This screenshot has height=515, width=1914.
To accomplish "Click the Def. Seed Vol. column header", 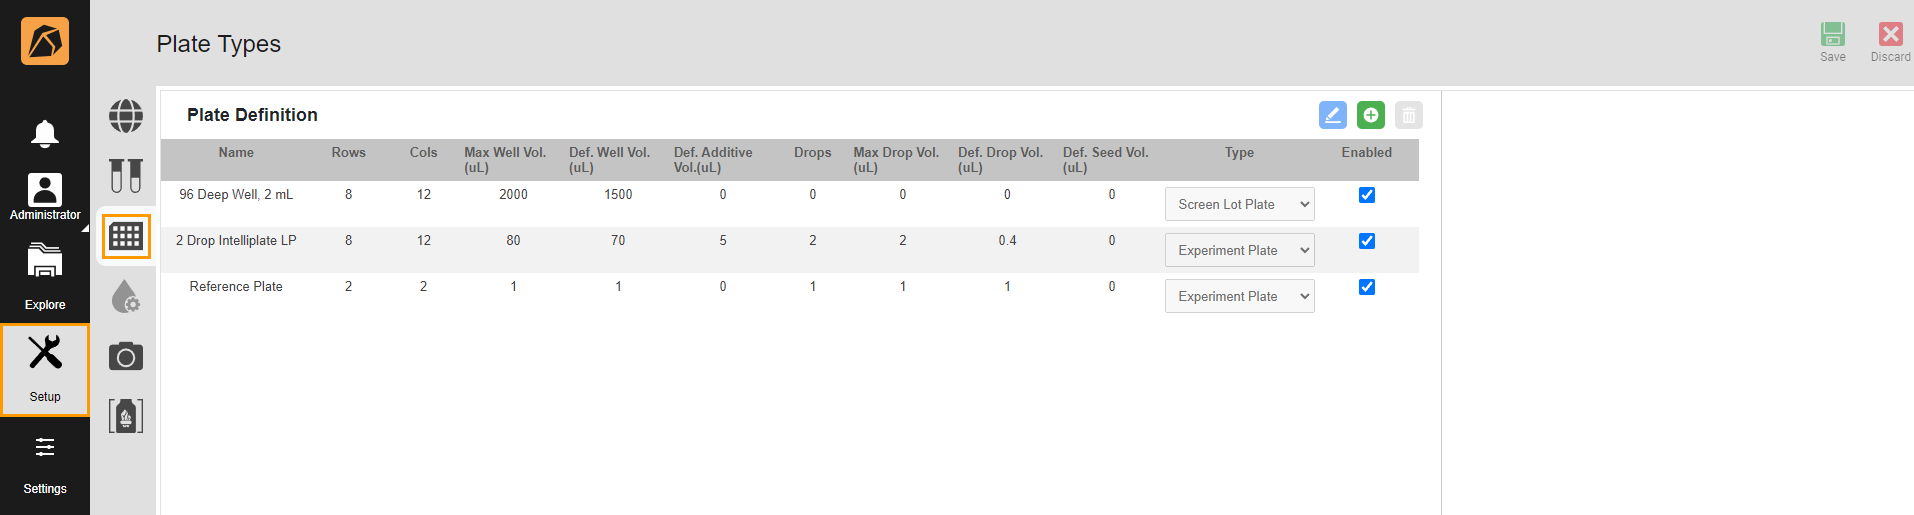I will pos(1106,160).
